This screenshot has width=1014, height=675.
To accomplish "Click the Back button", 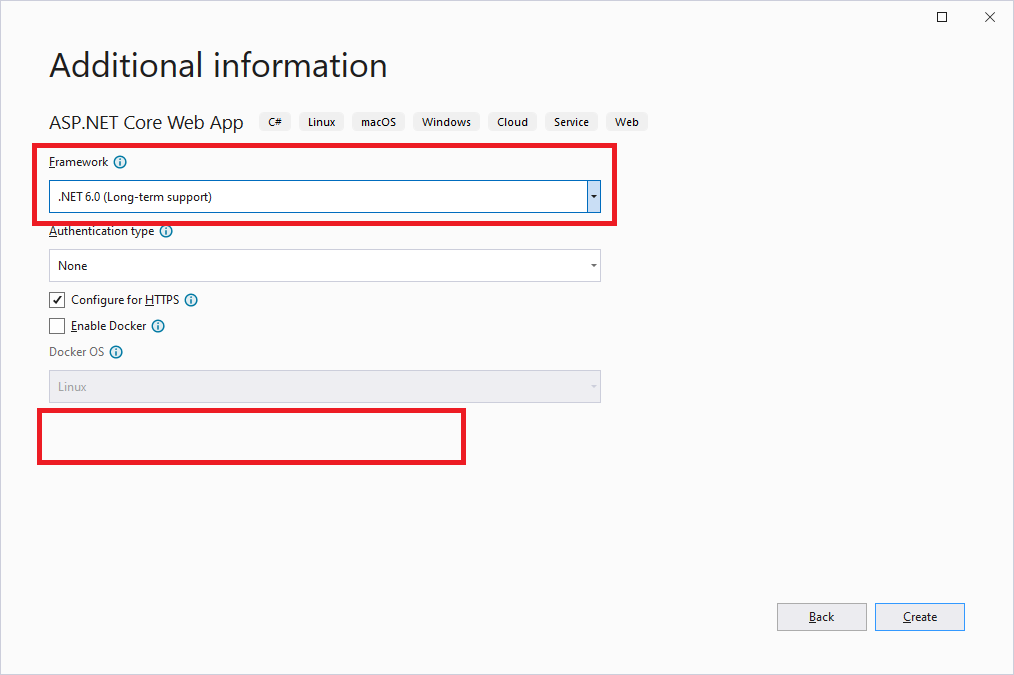I will [x=821, y=616].
